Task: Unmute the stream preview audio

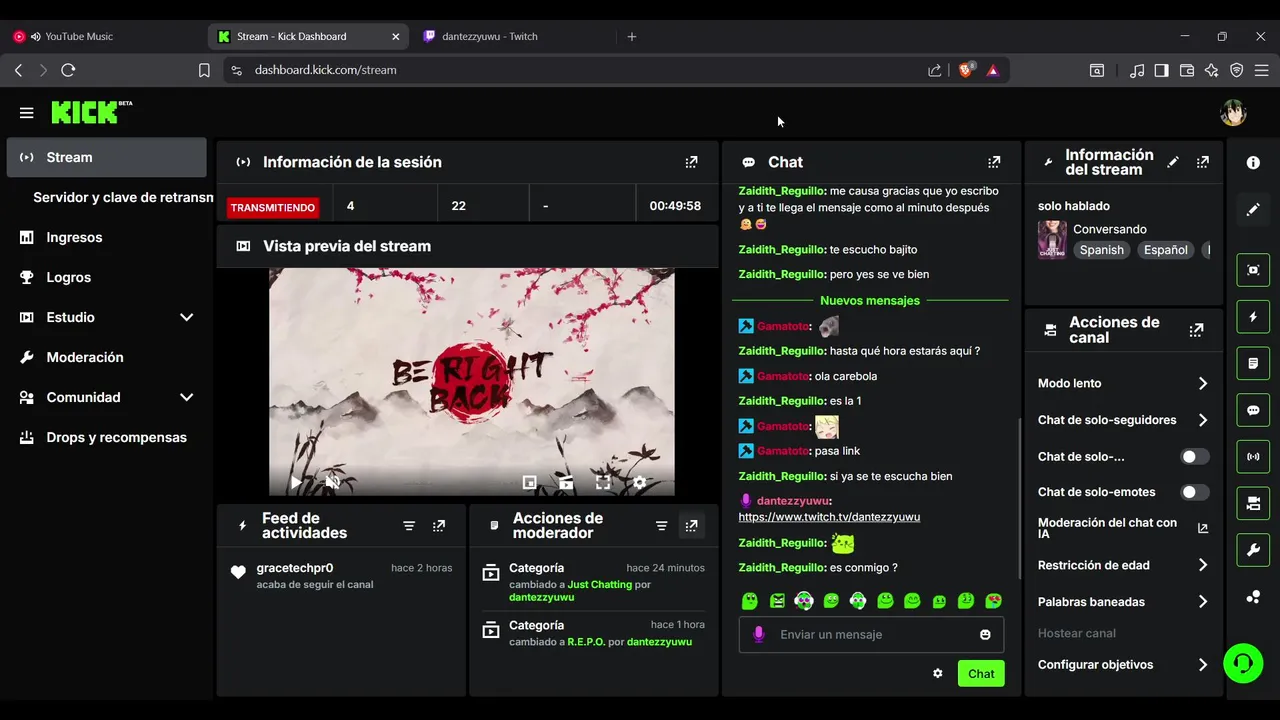Action: tap(333, 482)
